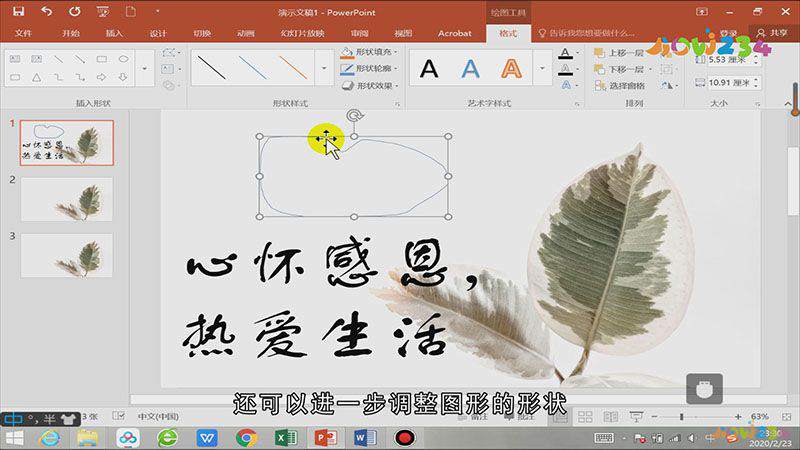Select slide 2 thumbnail
Image resolution: width=800 pixels, height=450 pixels.
[67, 199]
